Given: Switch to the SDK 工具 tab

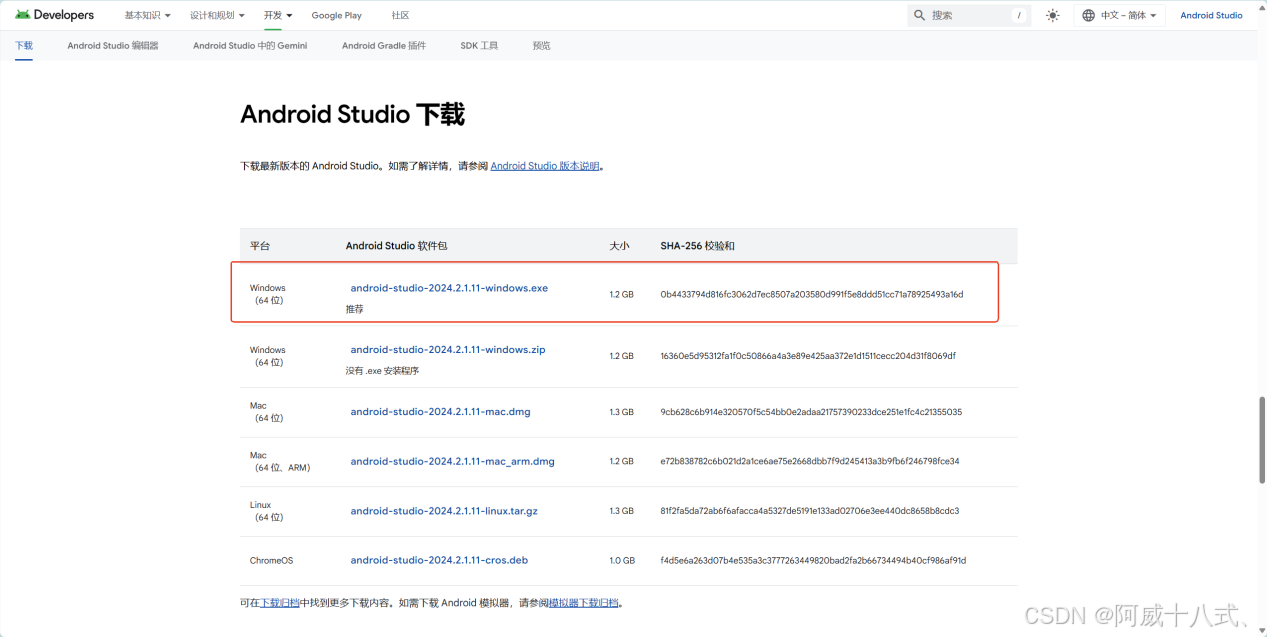Looking at the screenshot, I should tap(478, 45).
